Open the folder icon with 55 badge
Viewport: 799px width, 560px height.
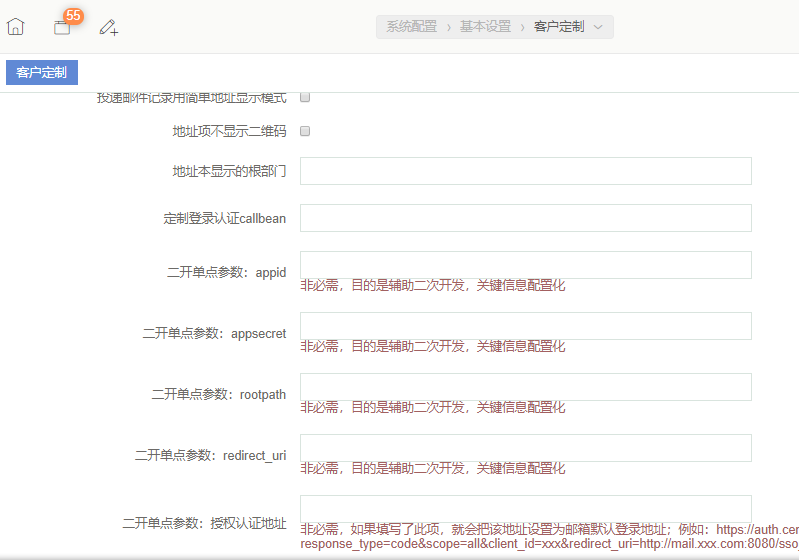point(62,27)
